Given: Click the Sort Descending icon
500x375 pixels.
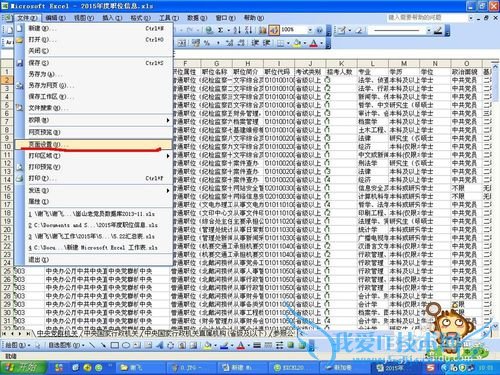Looking at the screenshot, I should tap(248, 30).
